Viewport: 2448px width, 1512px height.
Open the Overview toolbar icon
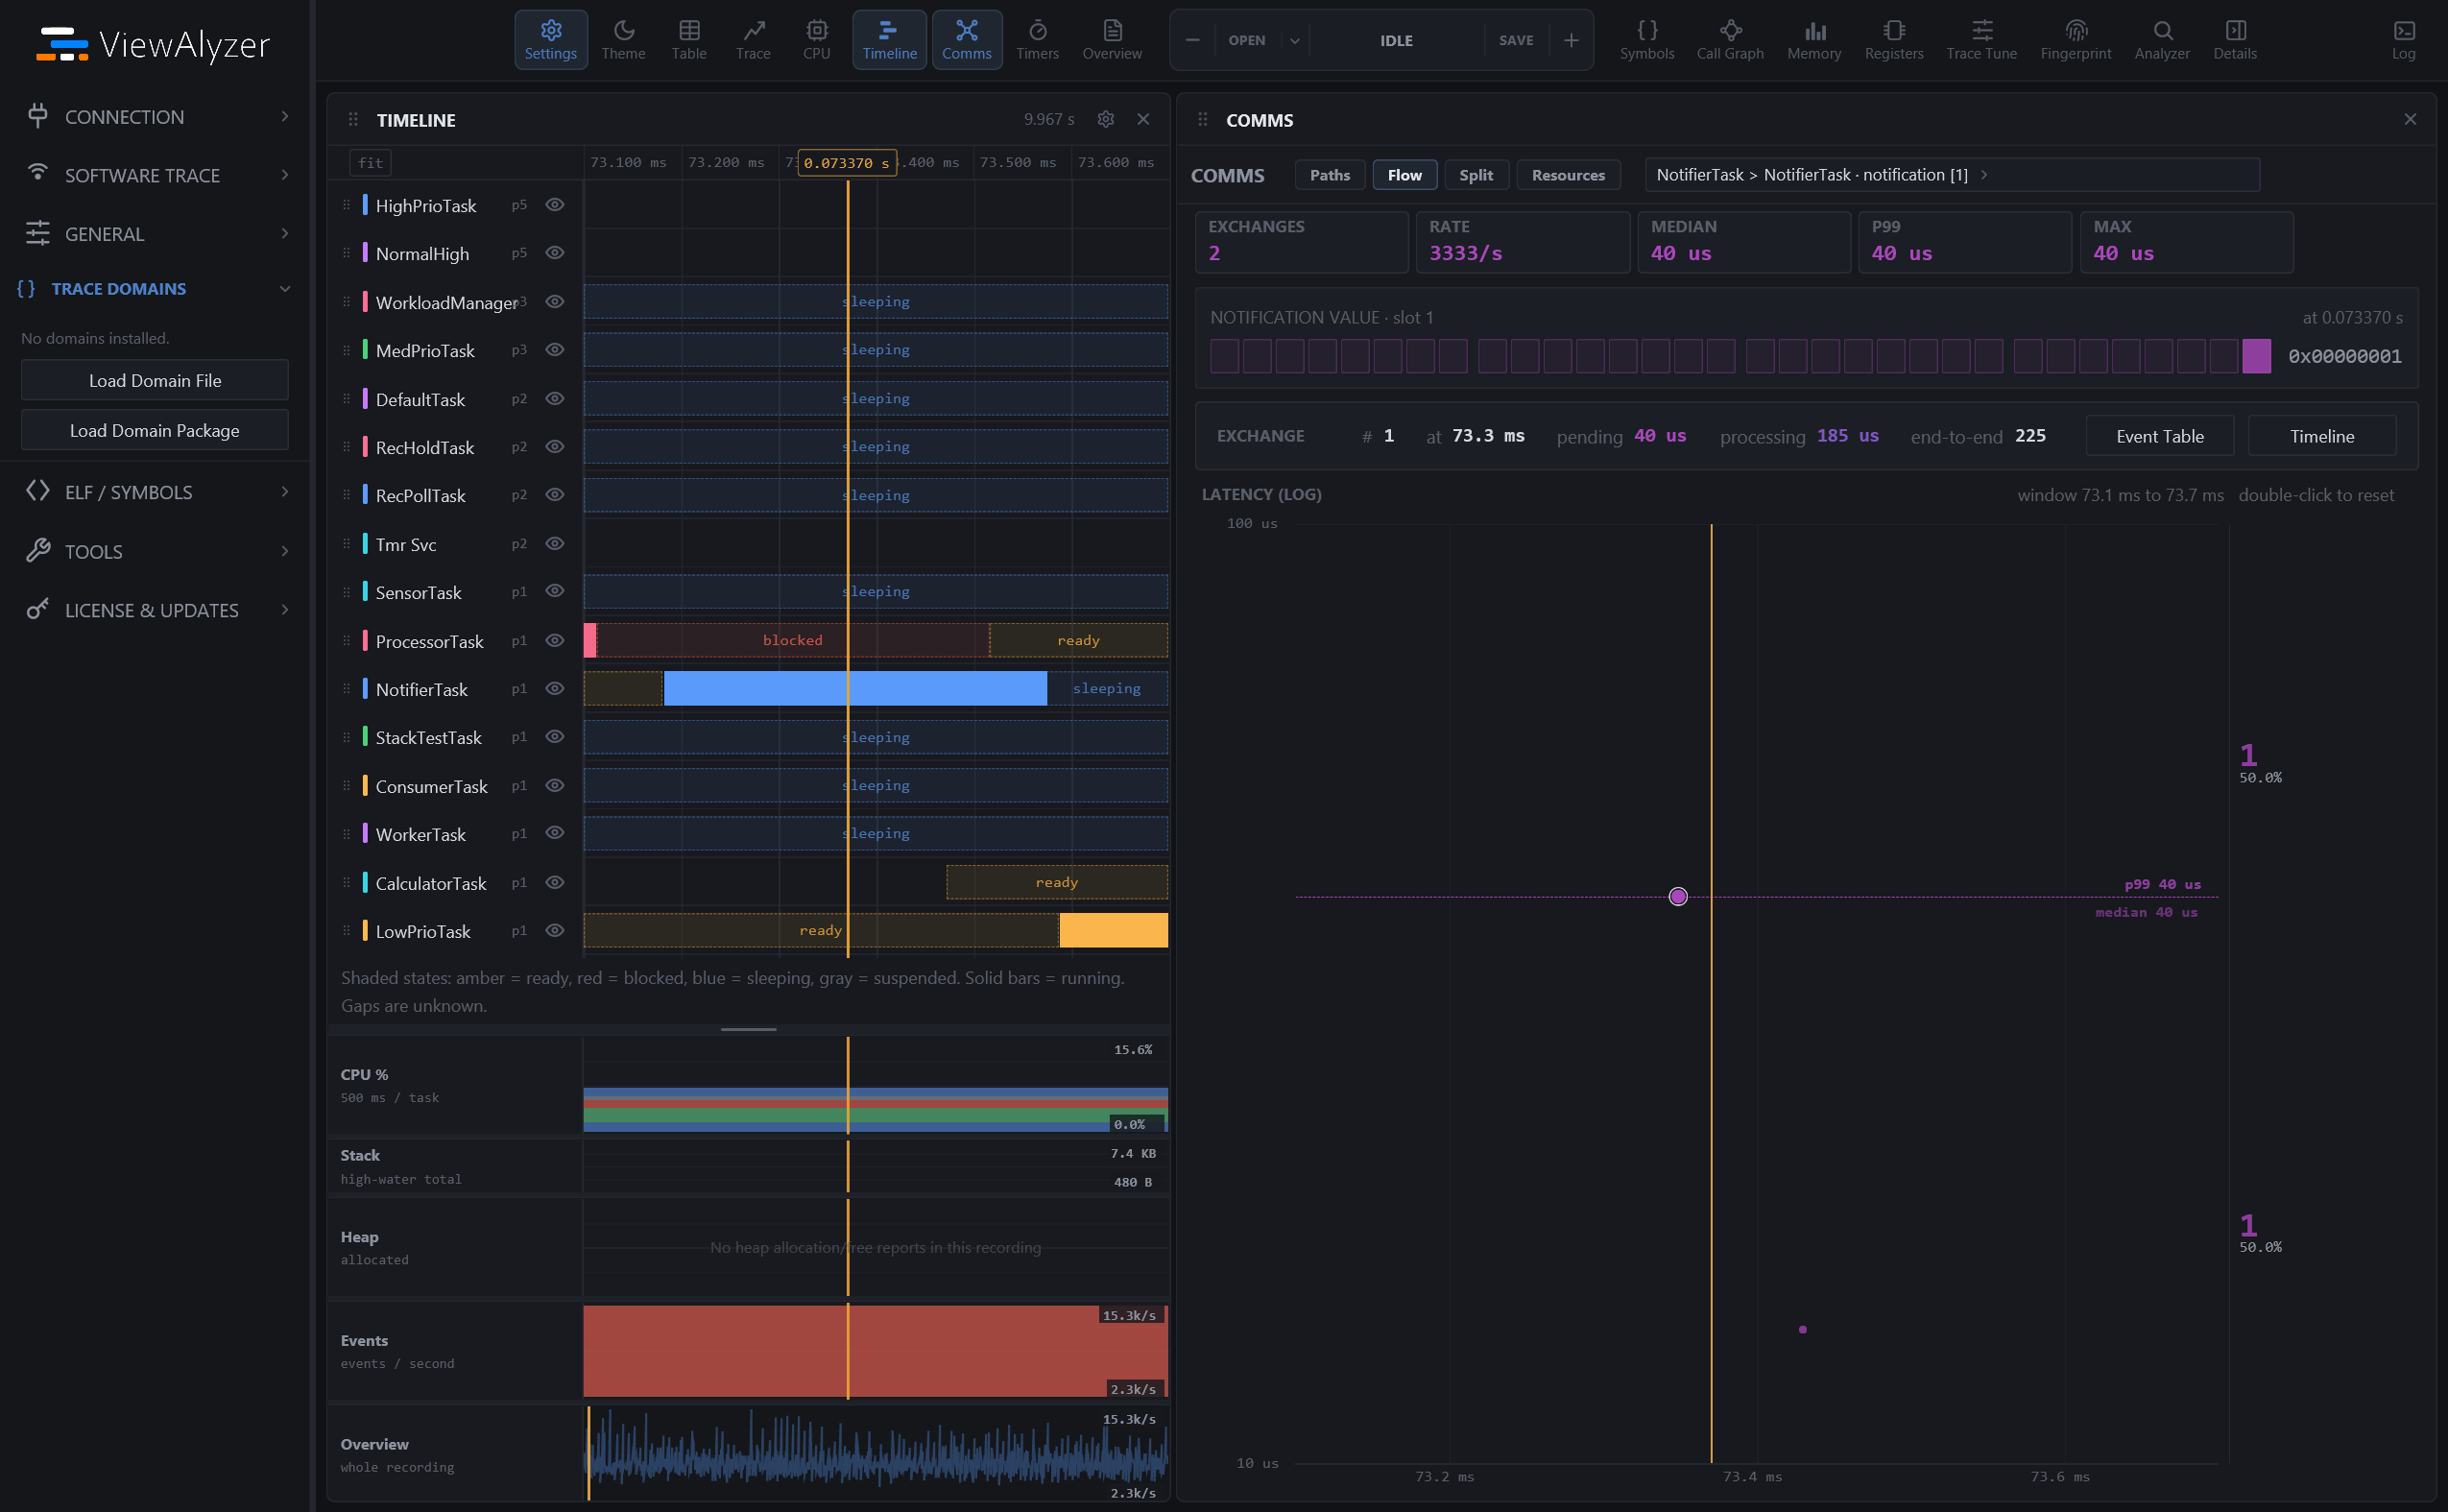pyautogui.click(x=1112, y=40)
